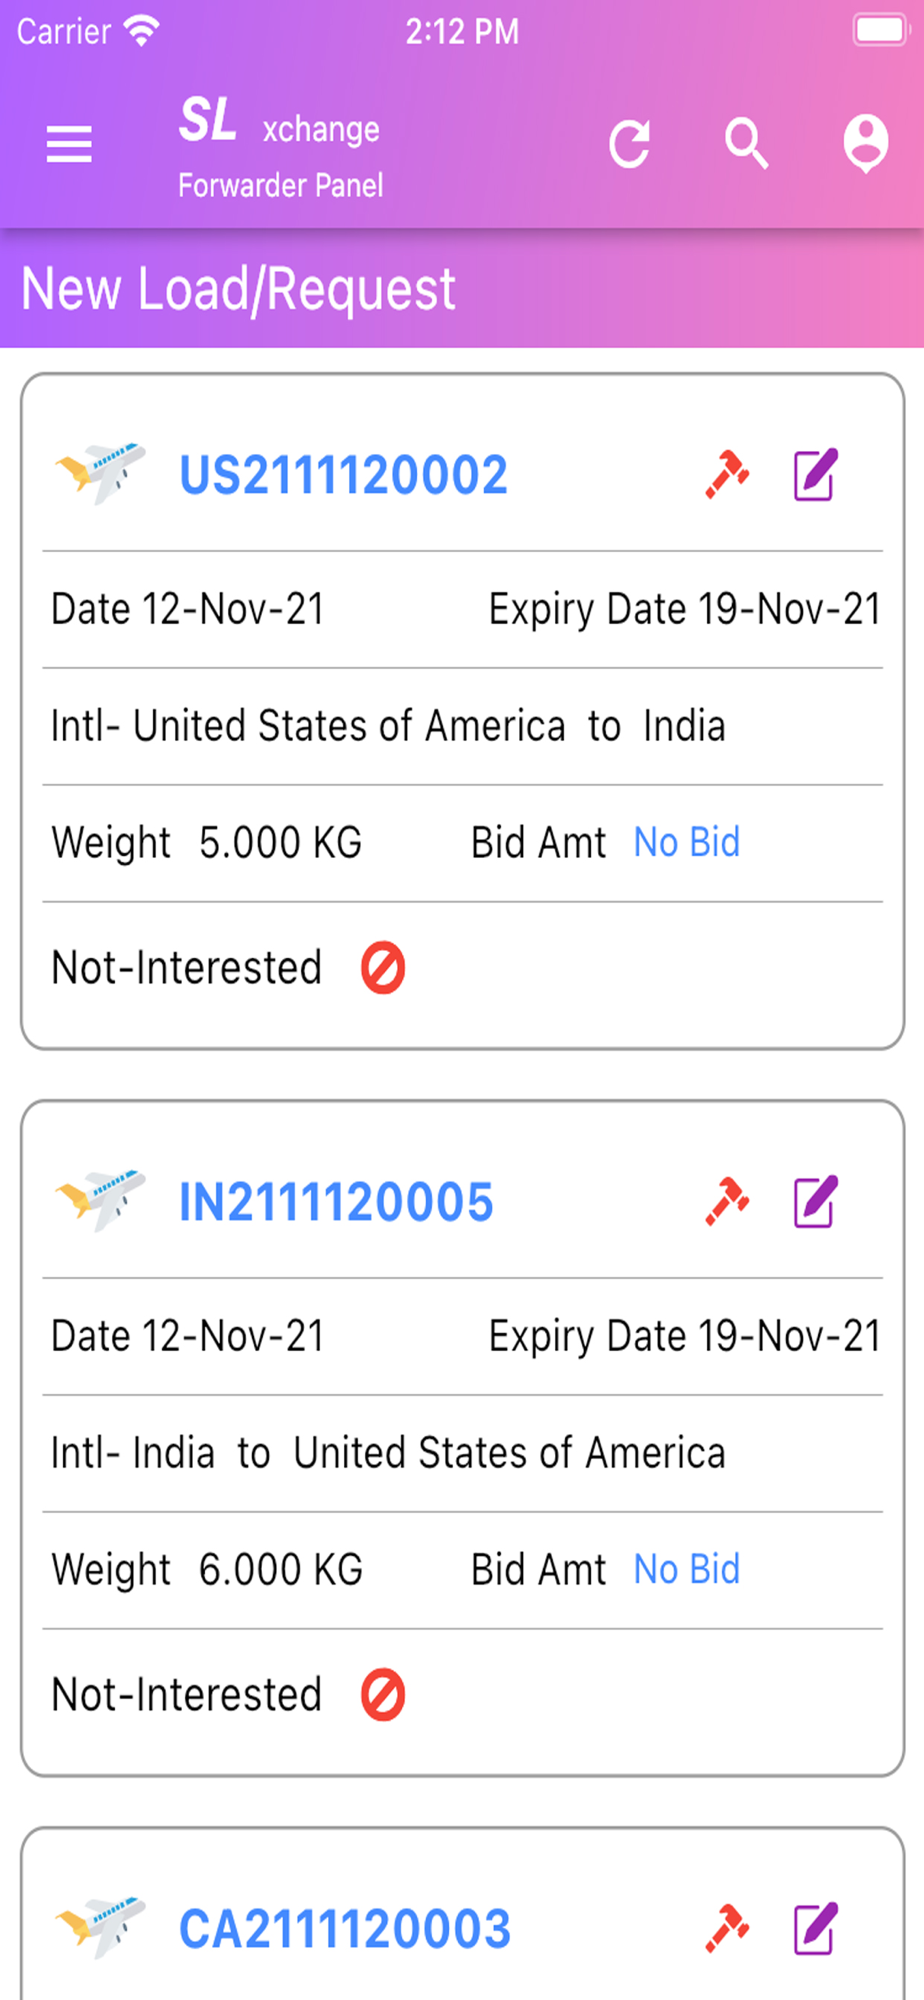Screen dimensions: 924x2000
Task: Tap the airplane icon of US2111120002
Action: 100,472
